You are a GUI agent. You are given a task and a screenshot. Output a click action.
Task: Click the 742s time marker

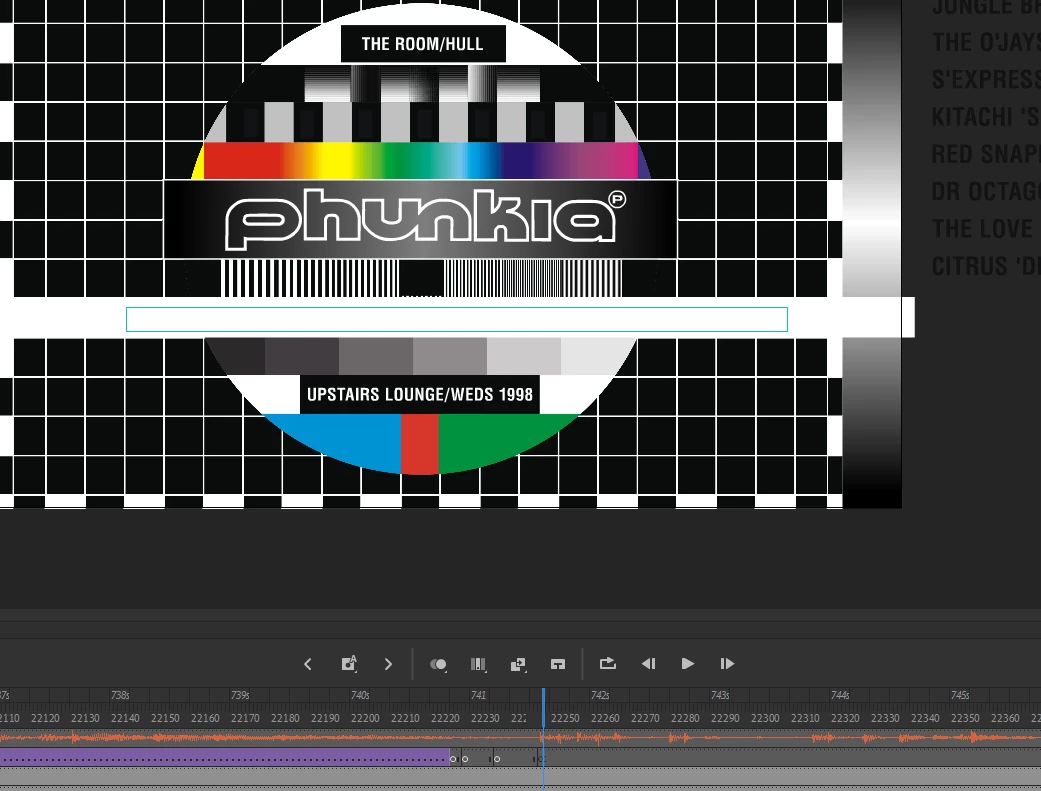coord(600,695)
